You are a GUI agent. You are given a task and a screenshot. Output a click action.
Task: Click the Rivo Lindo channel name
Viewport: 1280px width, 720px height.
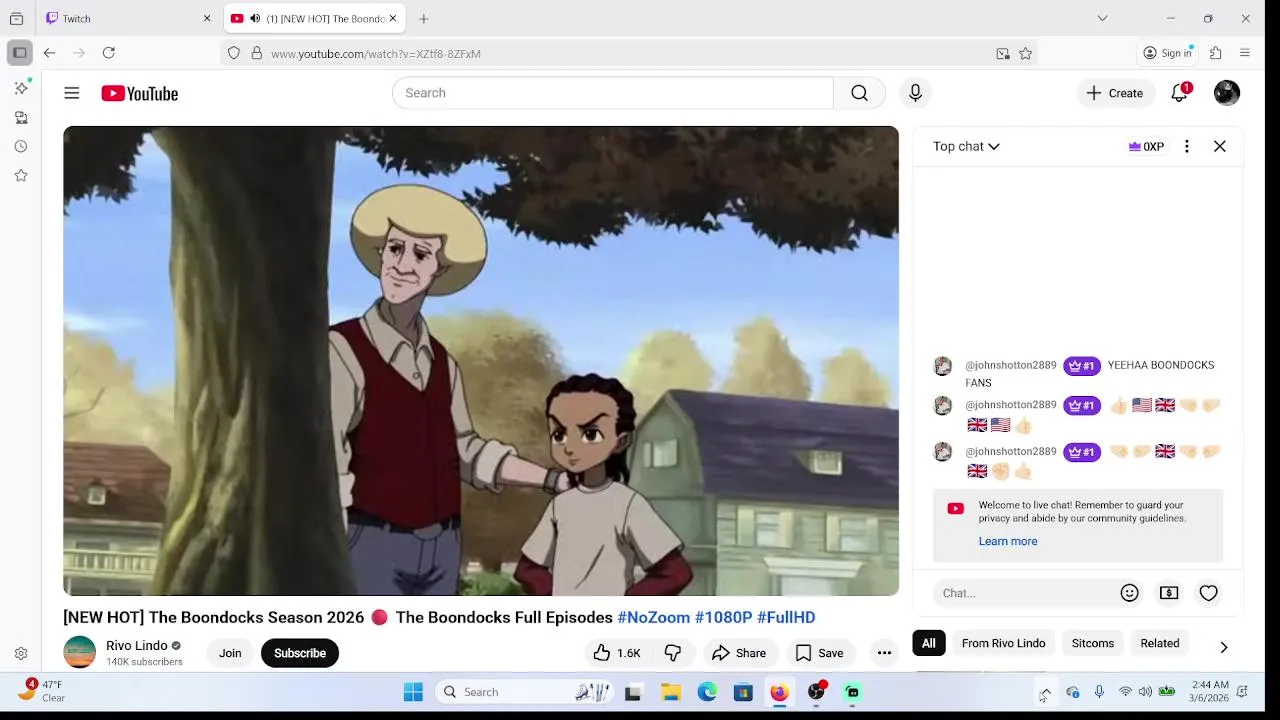(x=137, y=645)
